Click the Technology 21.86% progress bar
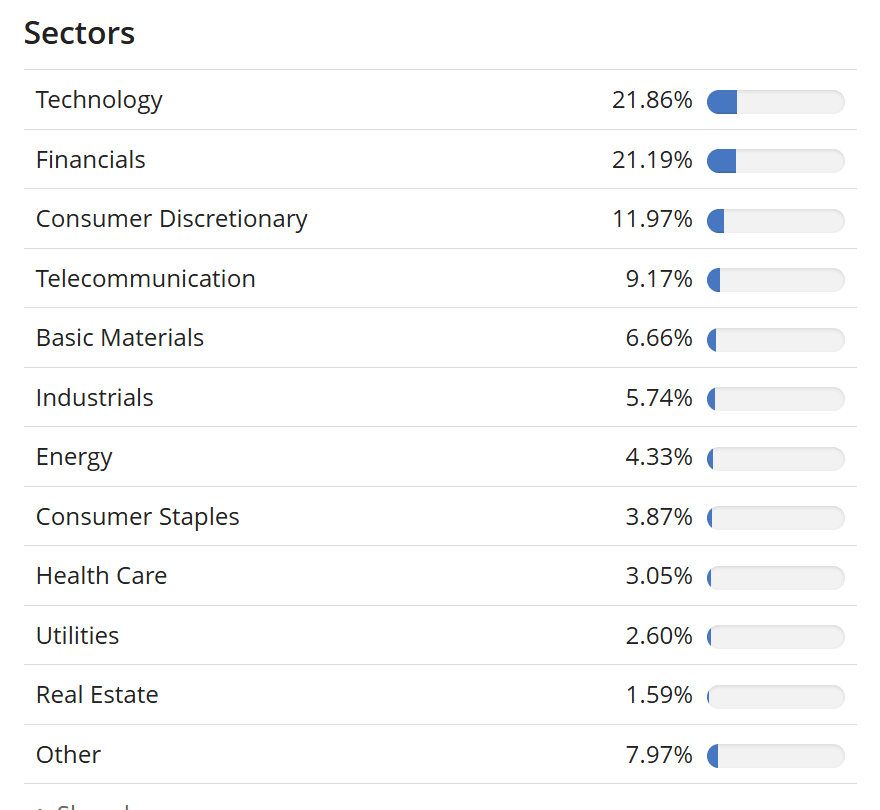The image size is (880, 810). 775,102
